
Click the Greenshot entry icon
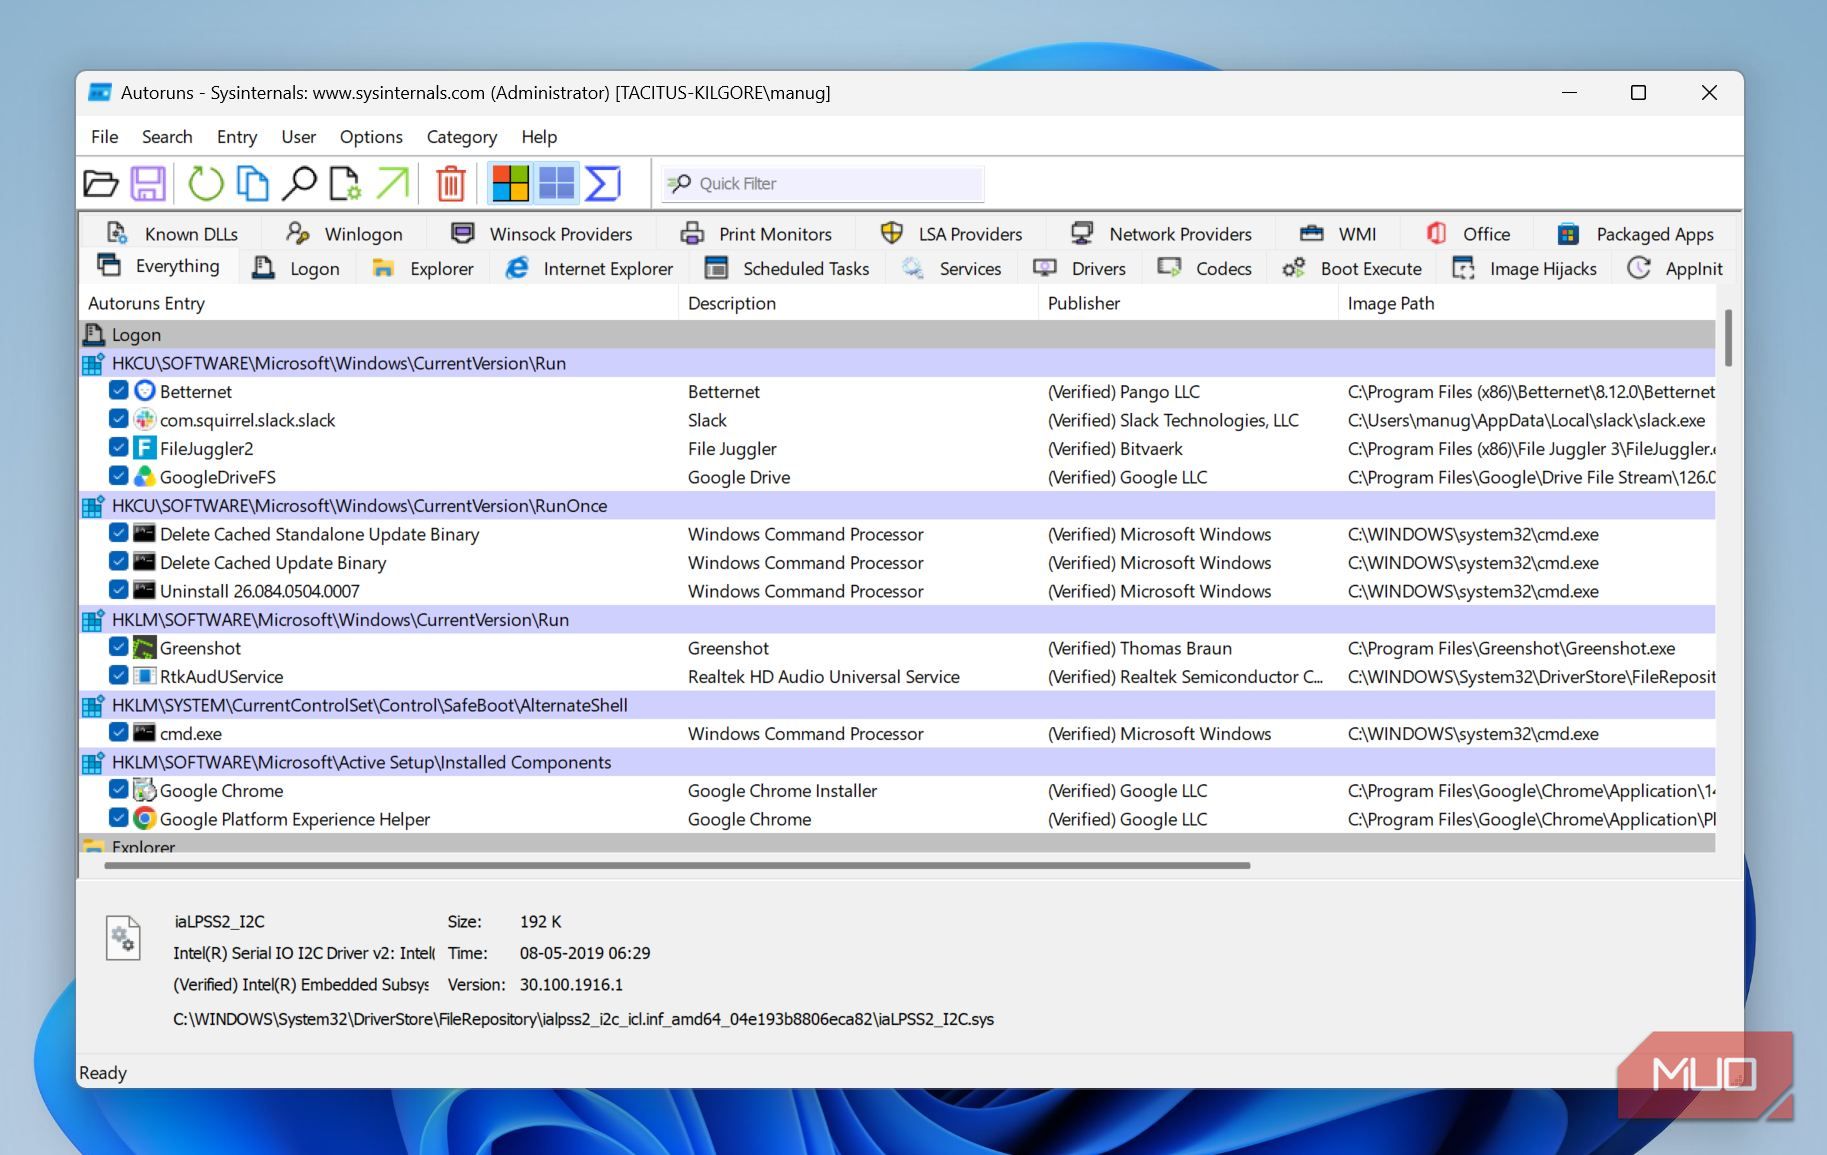145,648
